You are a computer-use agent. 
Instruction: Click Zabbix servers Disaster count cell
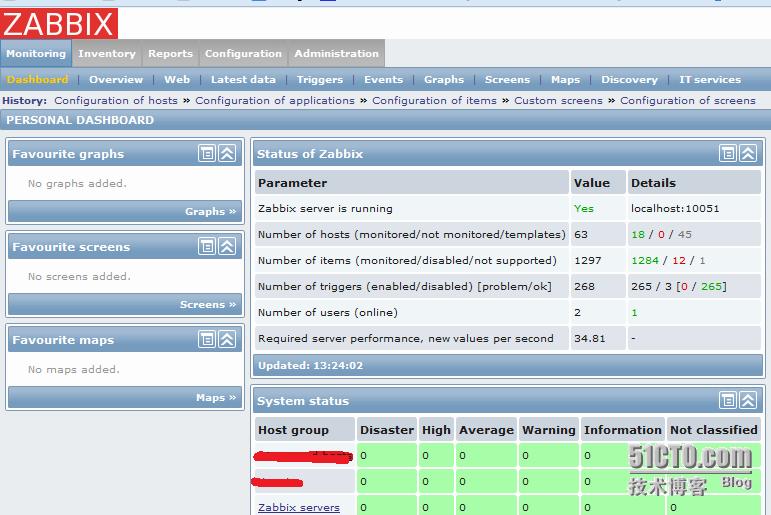click(x=387, y=506)
